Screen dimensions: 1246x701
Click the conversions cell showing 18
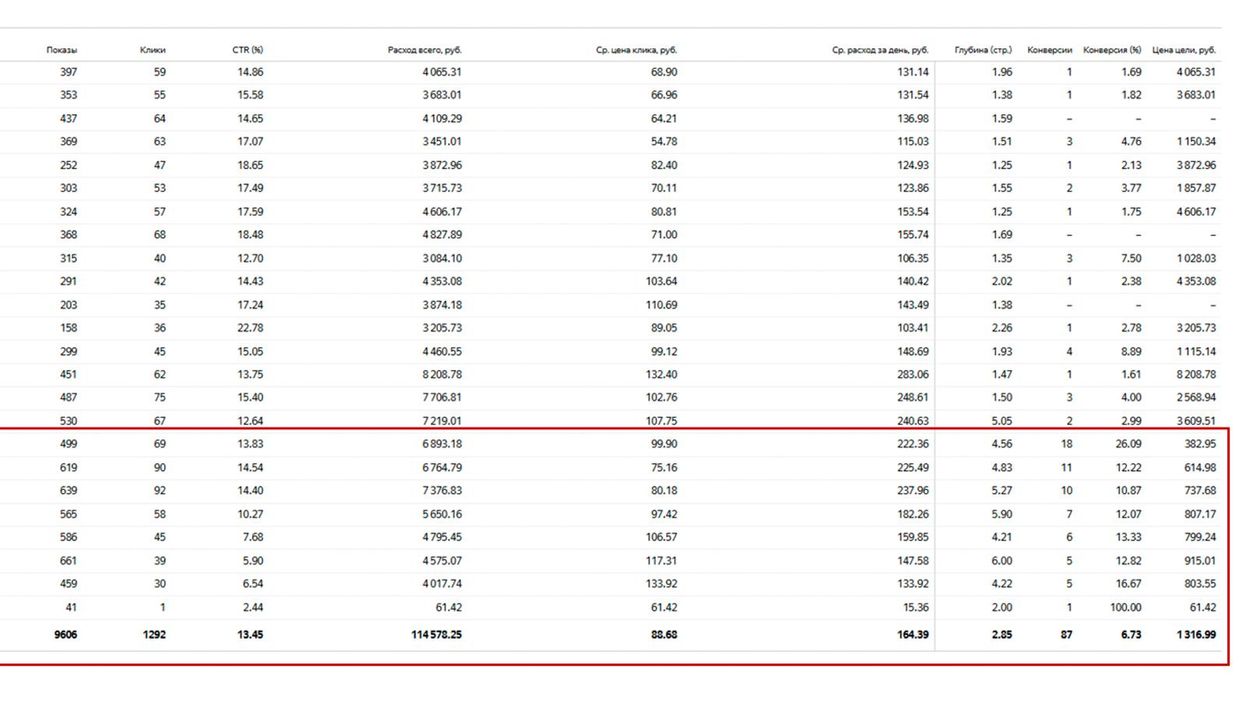[1066, 444]
